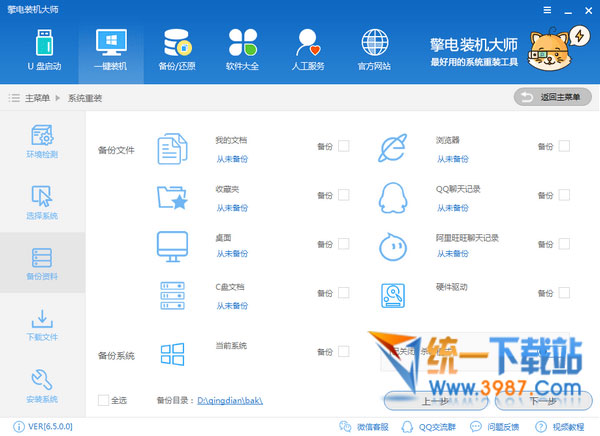Check backup box for 我的文档
Image resolution: width=600 pixels, height=436 pixels.
(x=344, y=146)
